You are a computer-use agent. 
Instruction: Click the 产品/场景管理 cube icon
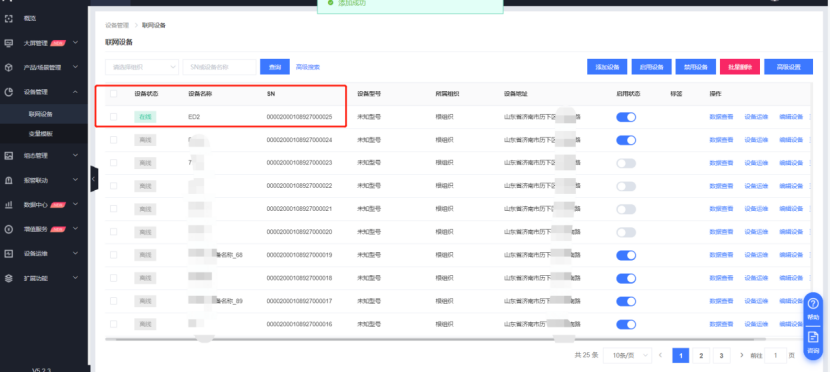click(8, 67)
